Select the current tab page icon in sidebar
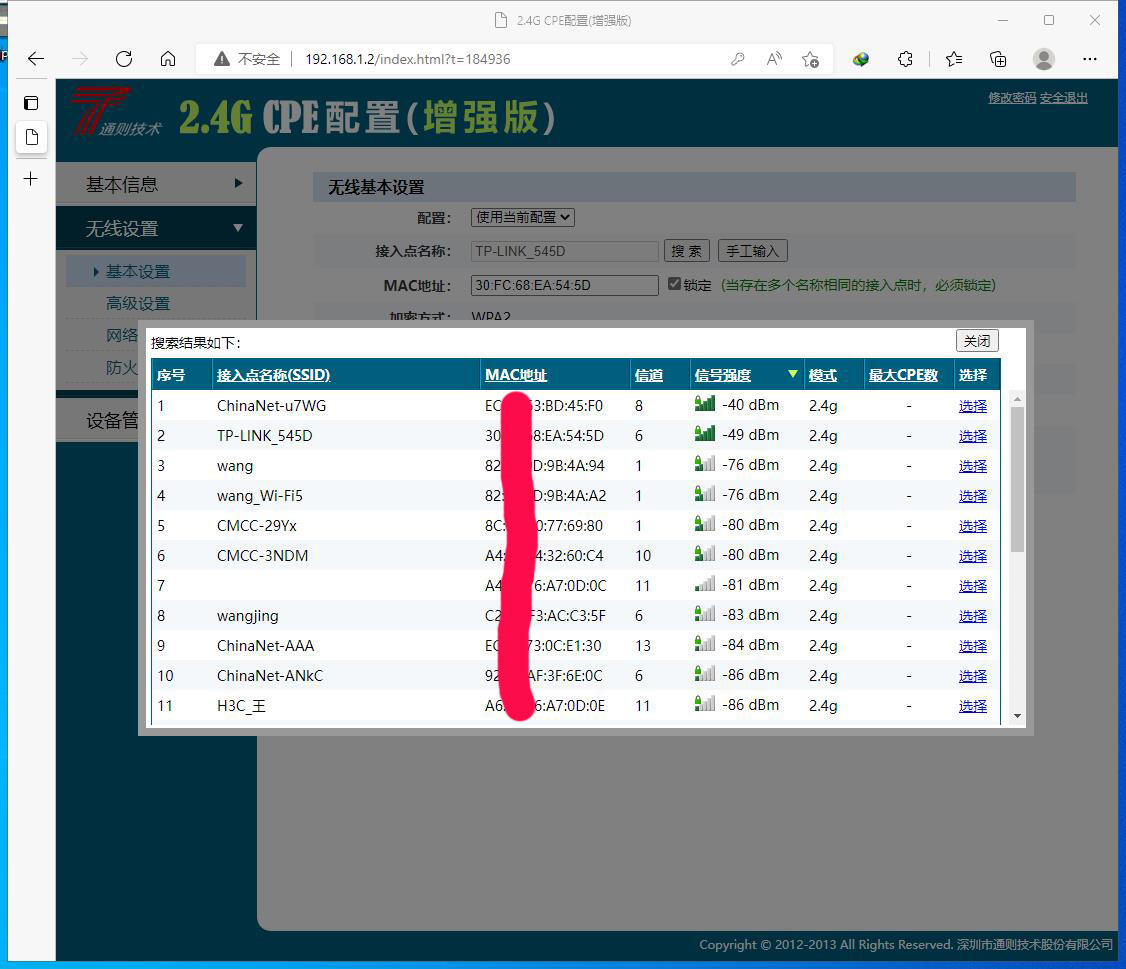 click(x=32, y=137)
